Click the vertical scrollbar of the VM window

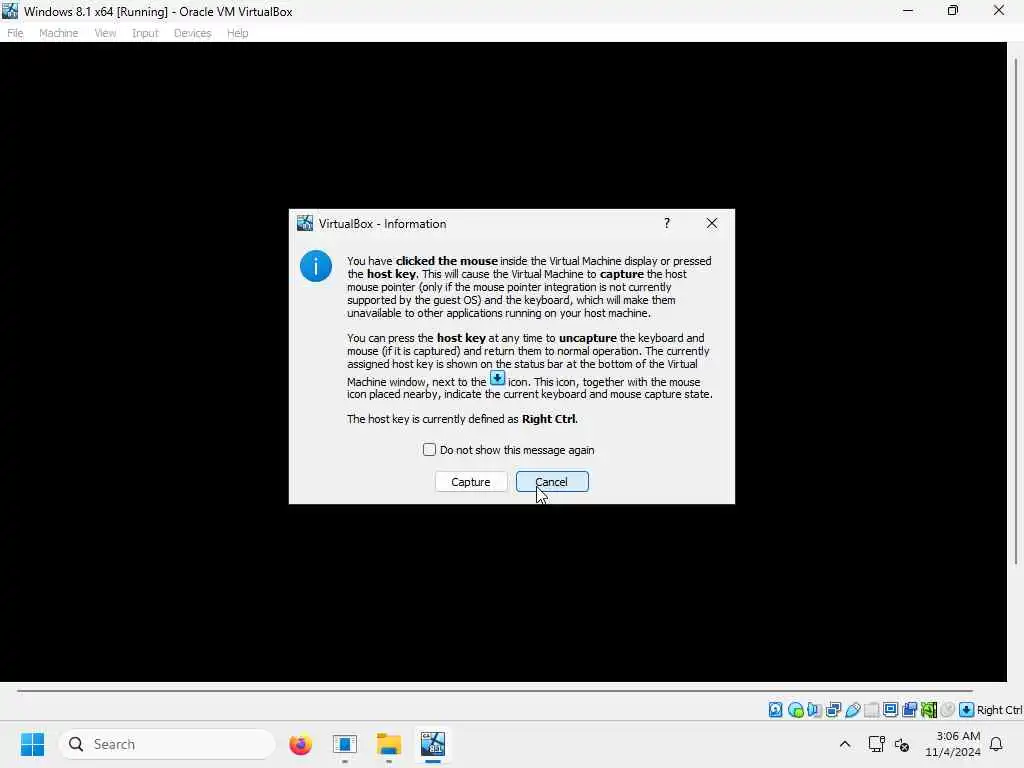click(x=1016, y=312)
